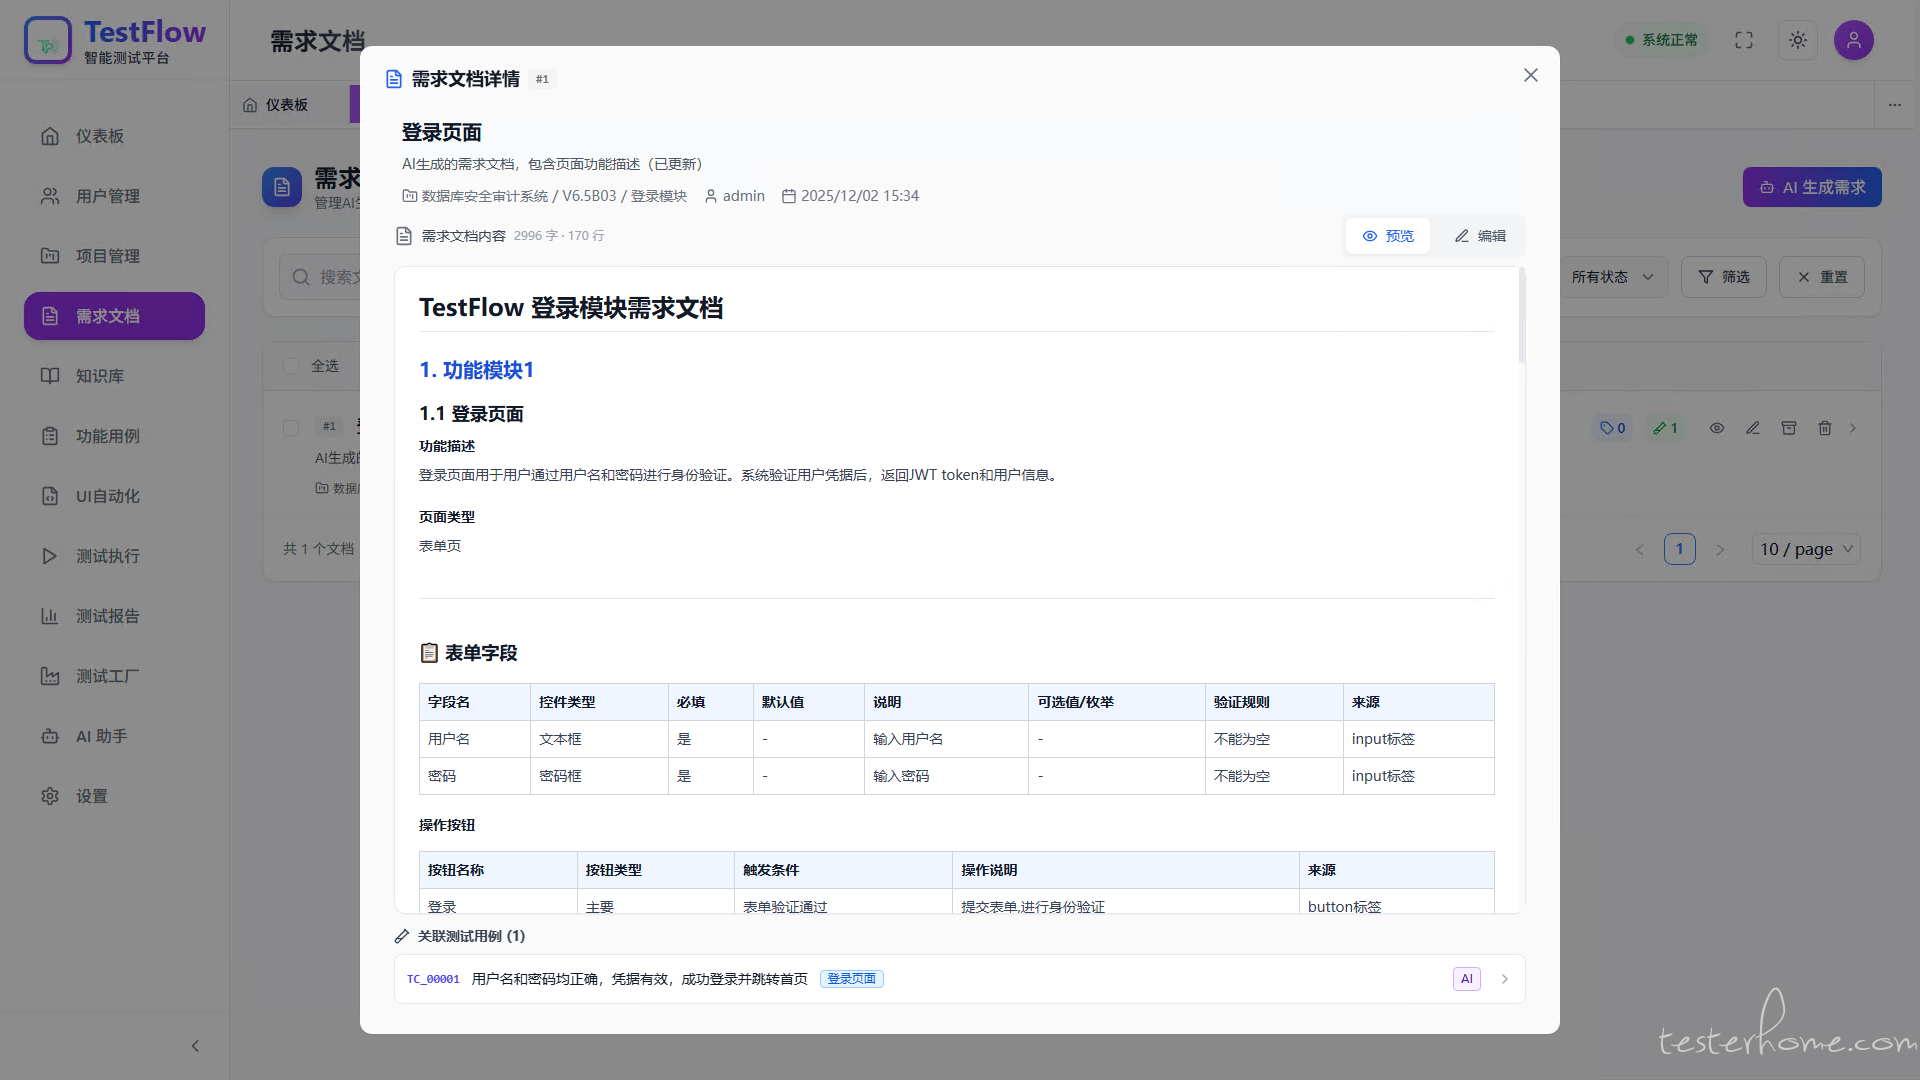Check the 全选 select-all checkbox

[x=291, y=366]
